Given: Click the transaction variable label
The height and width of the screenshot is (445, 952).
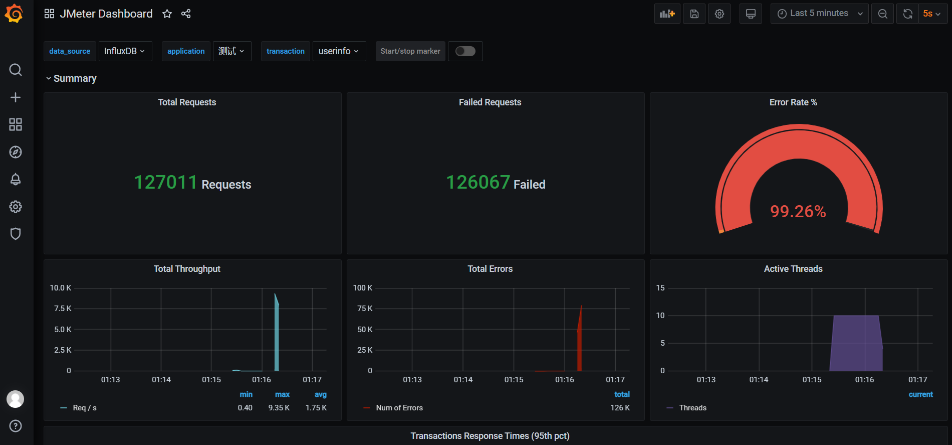Looking at the screenshot, I should tap(285, 51).
